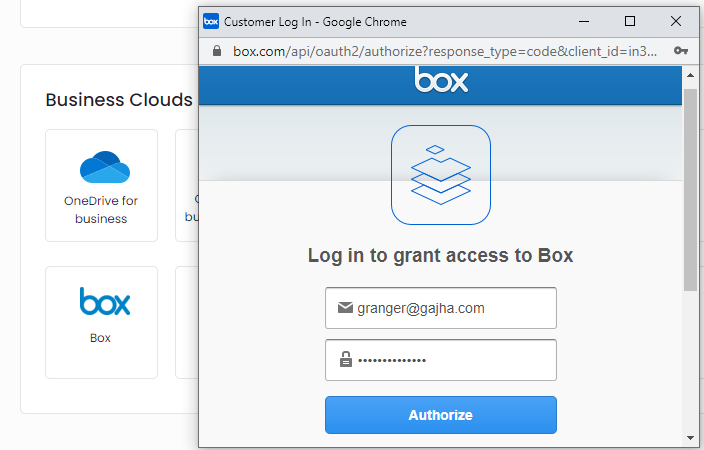704x450 pixels.
Task: Click the white box logo in header
Action: 441,80
